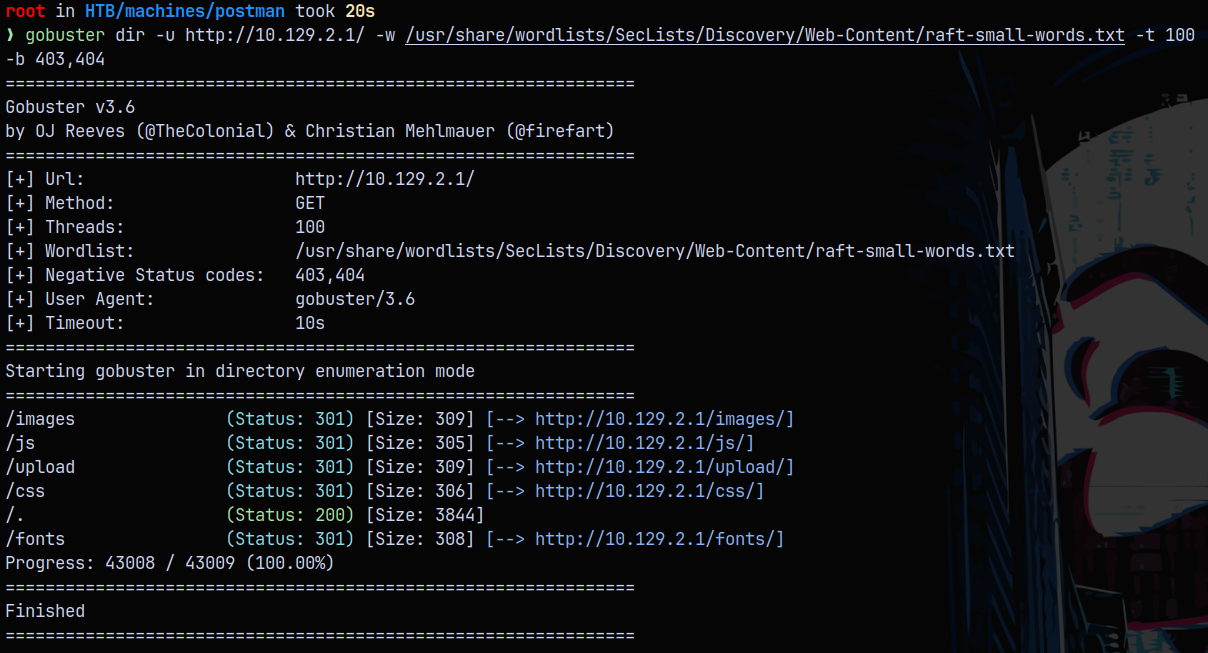1208x653 pixels.
Task: Select the [+] Negative Status codes: label
Action: pos(135,275)
